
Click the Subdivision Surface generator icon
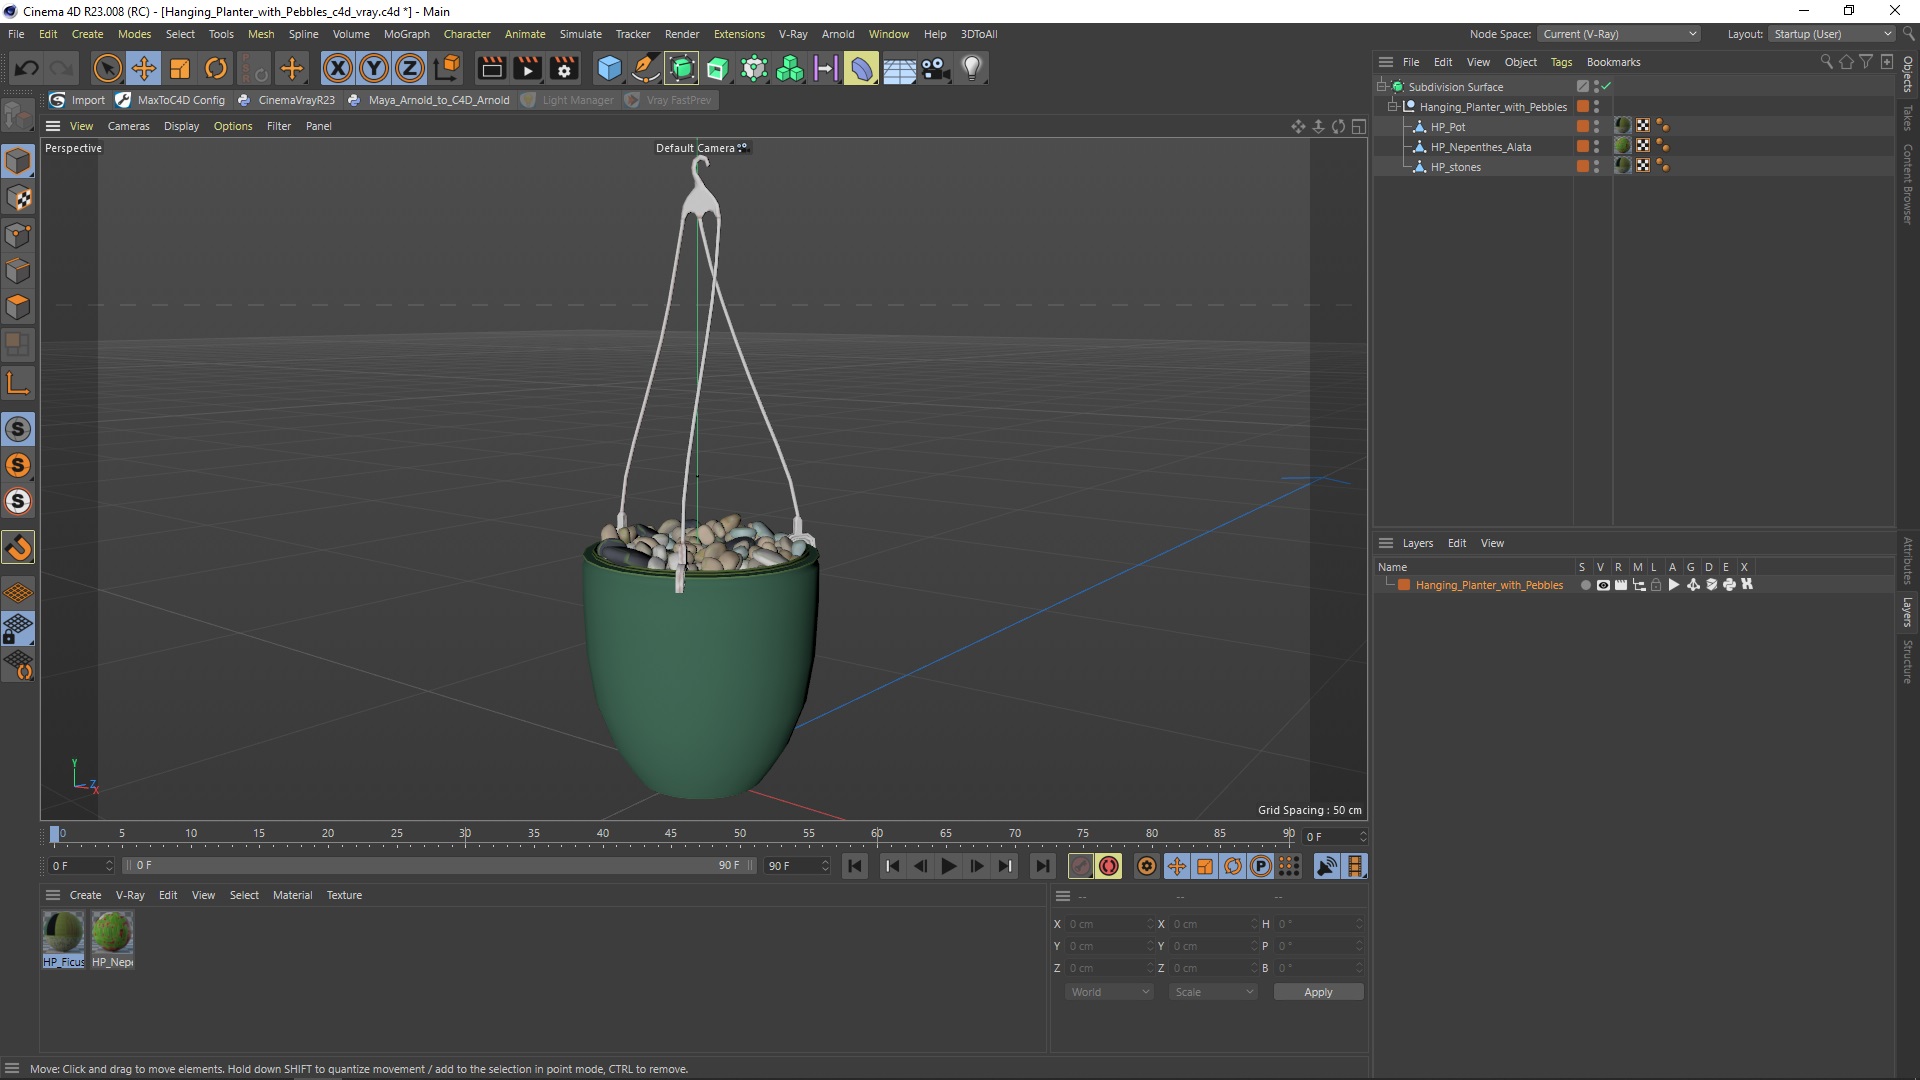pyautogui.click(x=682, y=68)
